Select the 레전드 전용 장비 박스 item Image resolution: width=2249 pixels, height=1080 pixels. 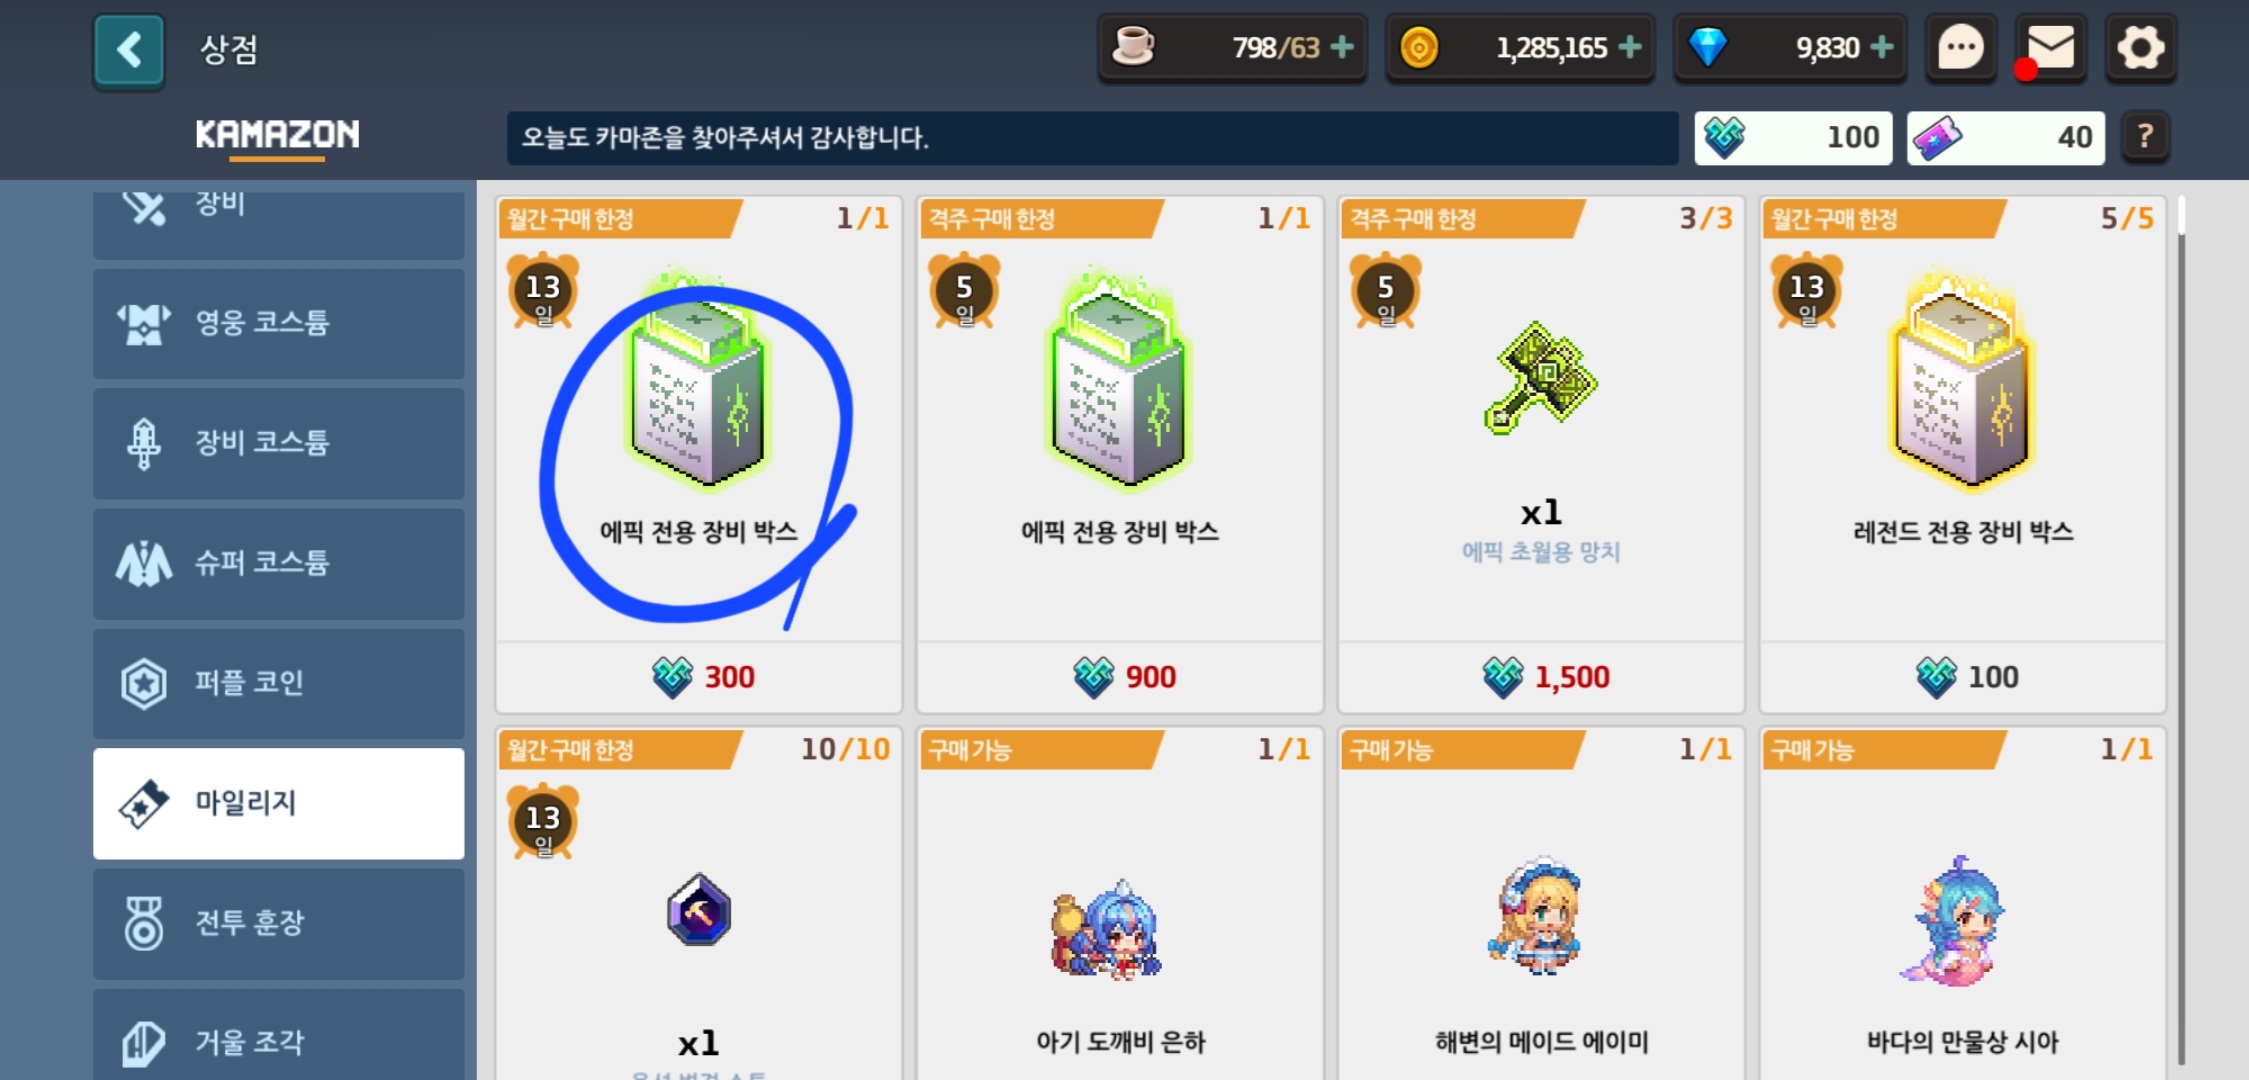tap(1963, 455)
